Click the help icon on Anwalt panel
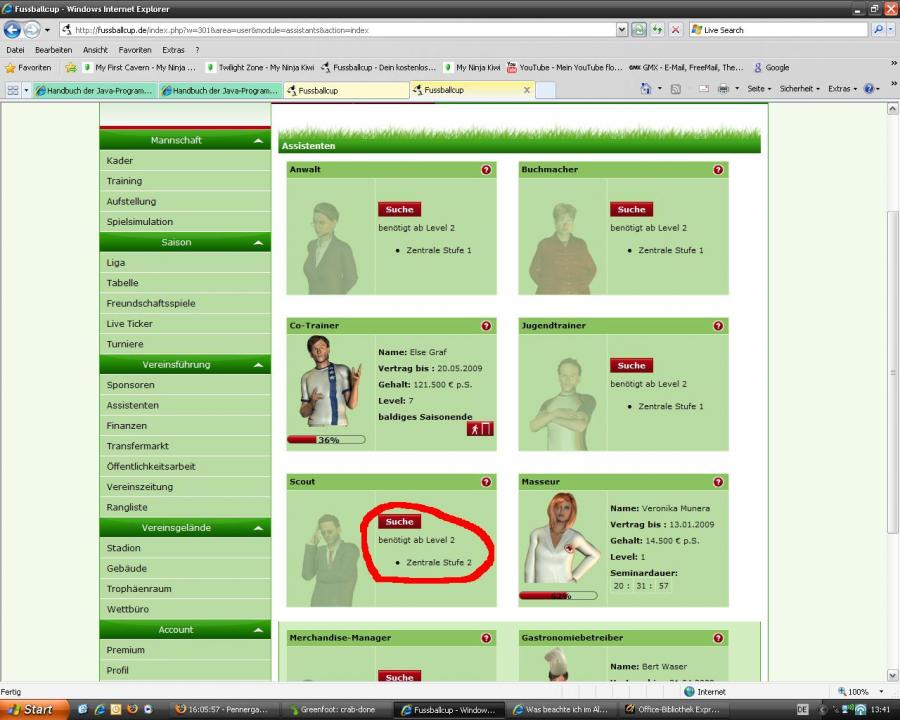This screenshot has height=720, width=900. (486, 170)
